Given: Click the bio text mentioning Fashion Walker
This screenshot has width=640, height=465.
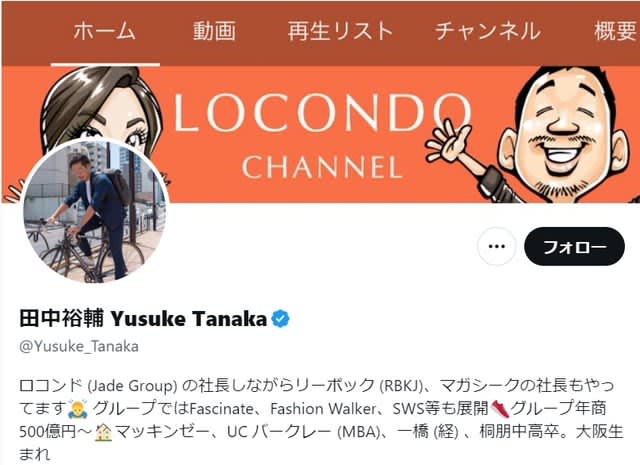Looking at the screenshot, I should point(323,409).
